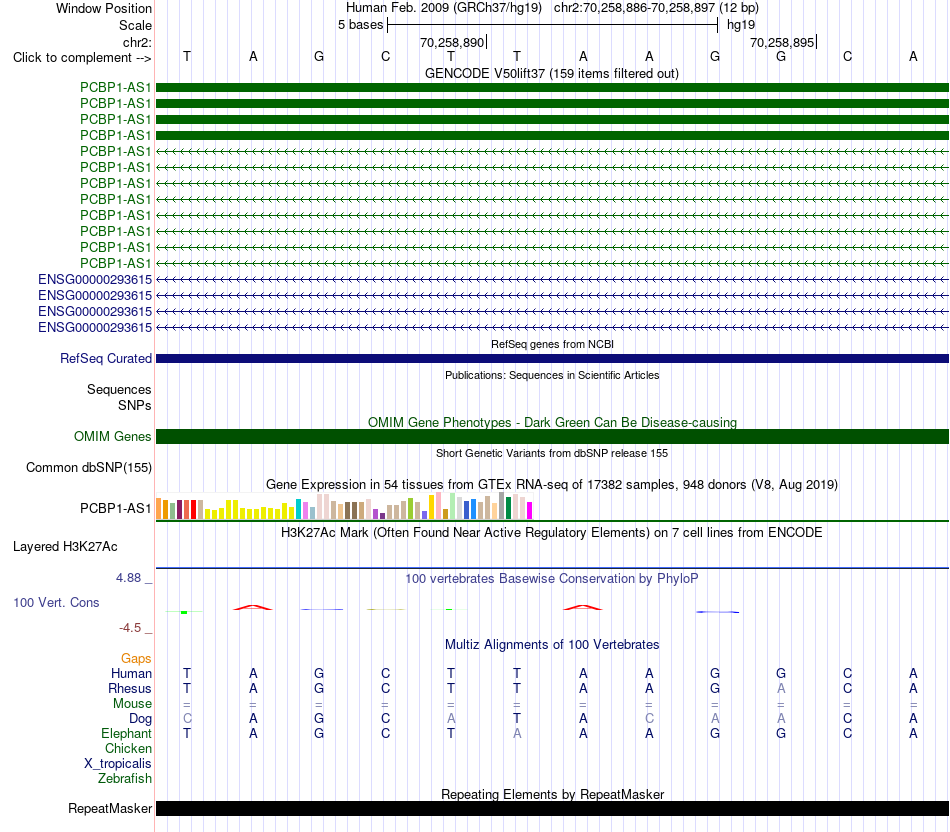Click the Scale track label

tap(135, 25)
